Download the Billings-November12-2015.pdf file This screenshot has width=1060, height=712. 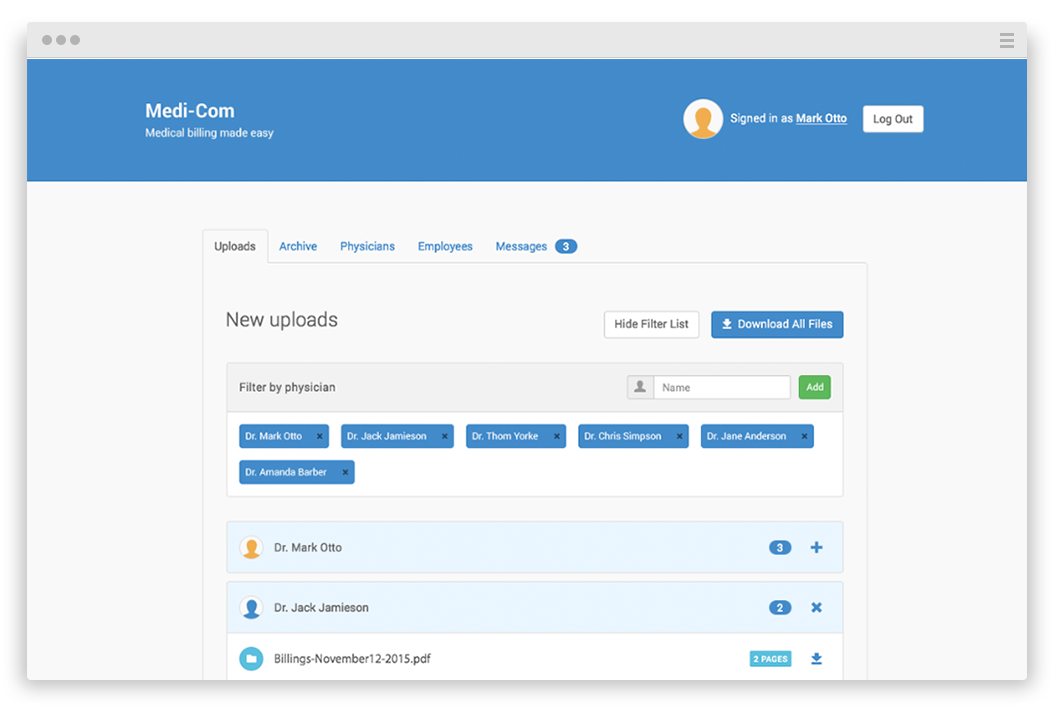816,659
